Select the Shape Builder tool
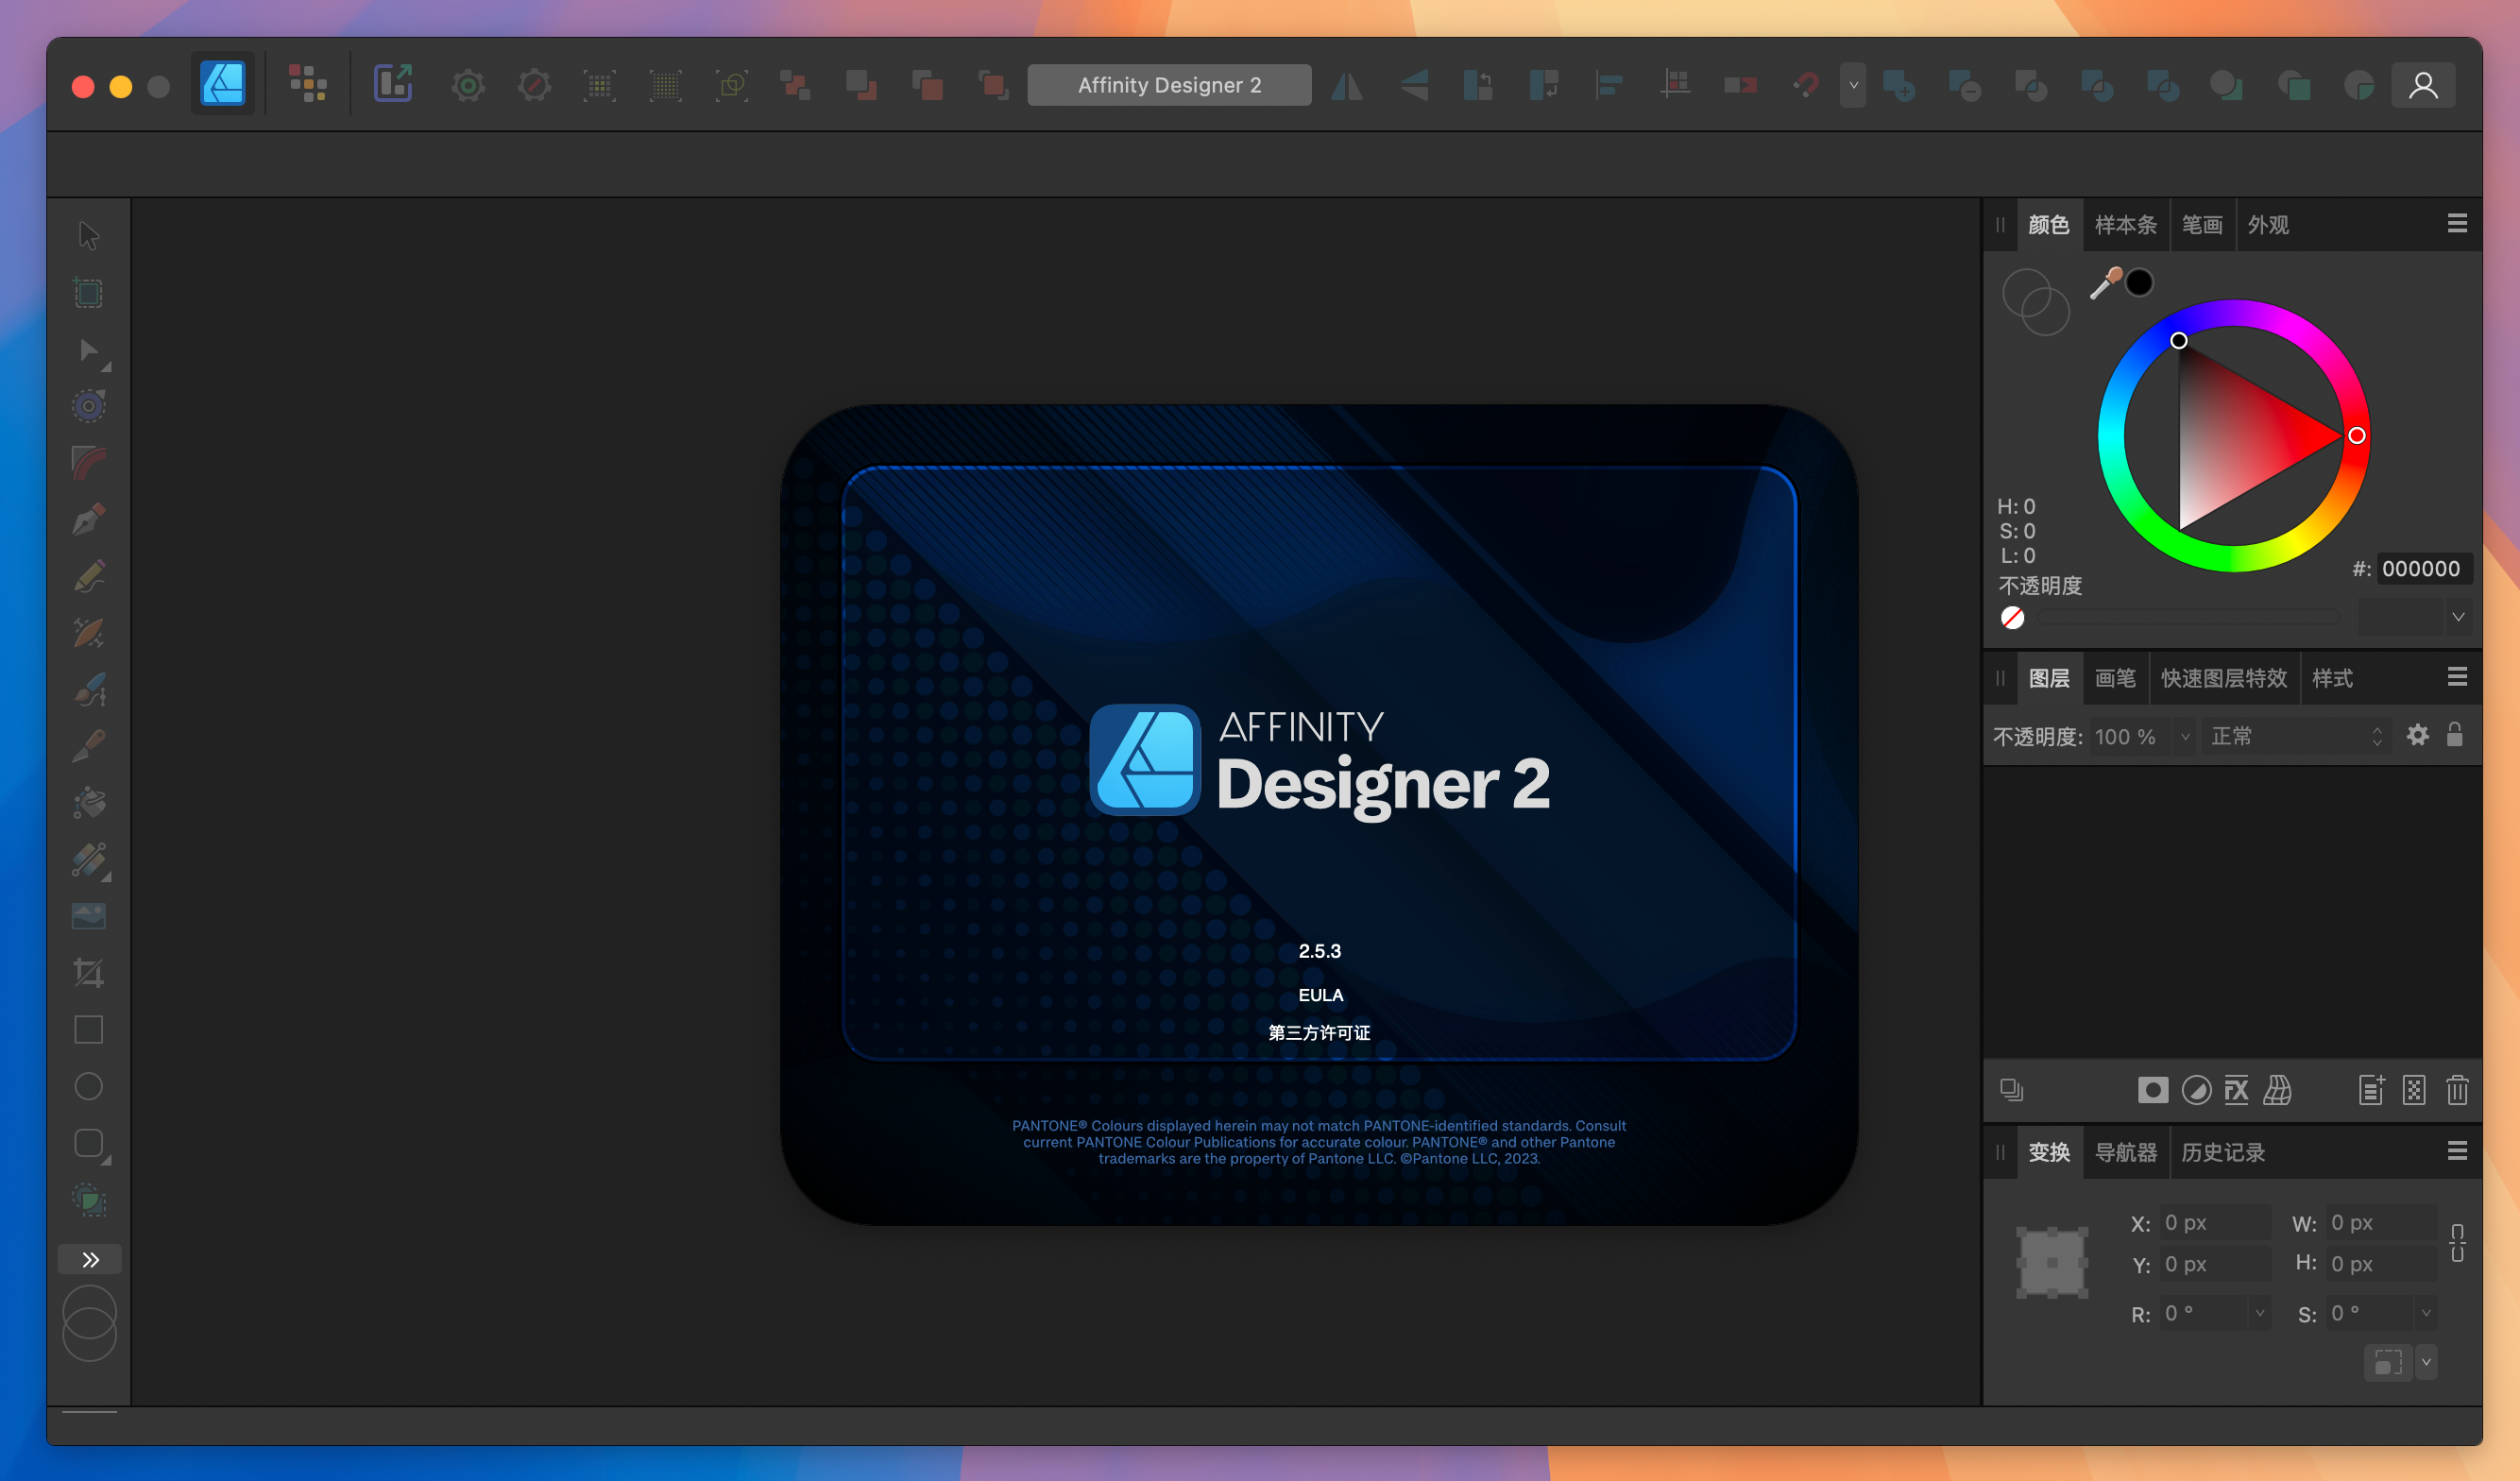The image size is (2520, 1481). point(89,1200)
